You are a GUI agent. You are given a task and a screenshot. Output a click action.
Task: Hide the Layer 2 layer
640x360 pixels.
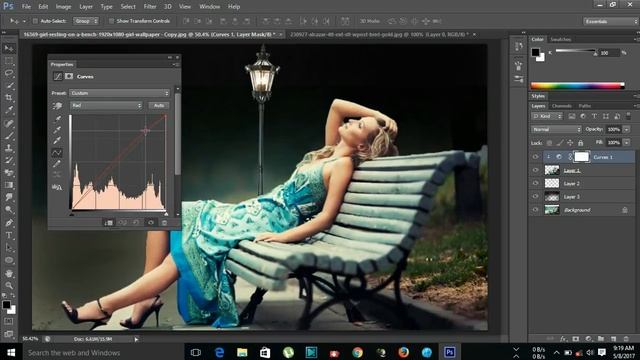[x=535, y=183]
